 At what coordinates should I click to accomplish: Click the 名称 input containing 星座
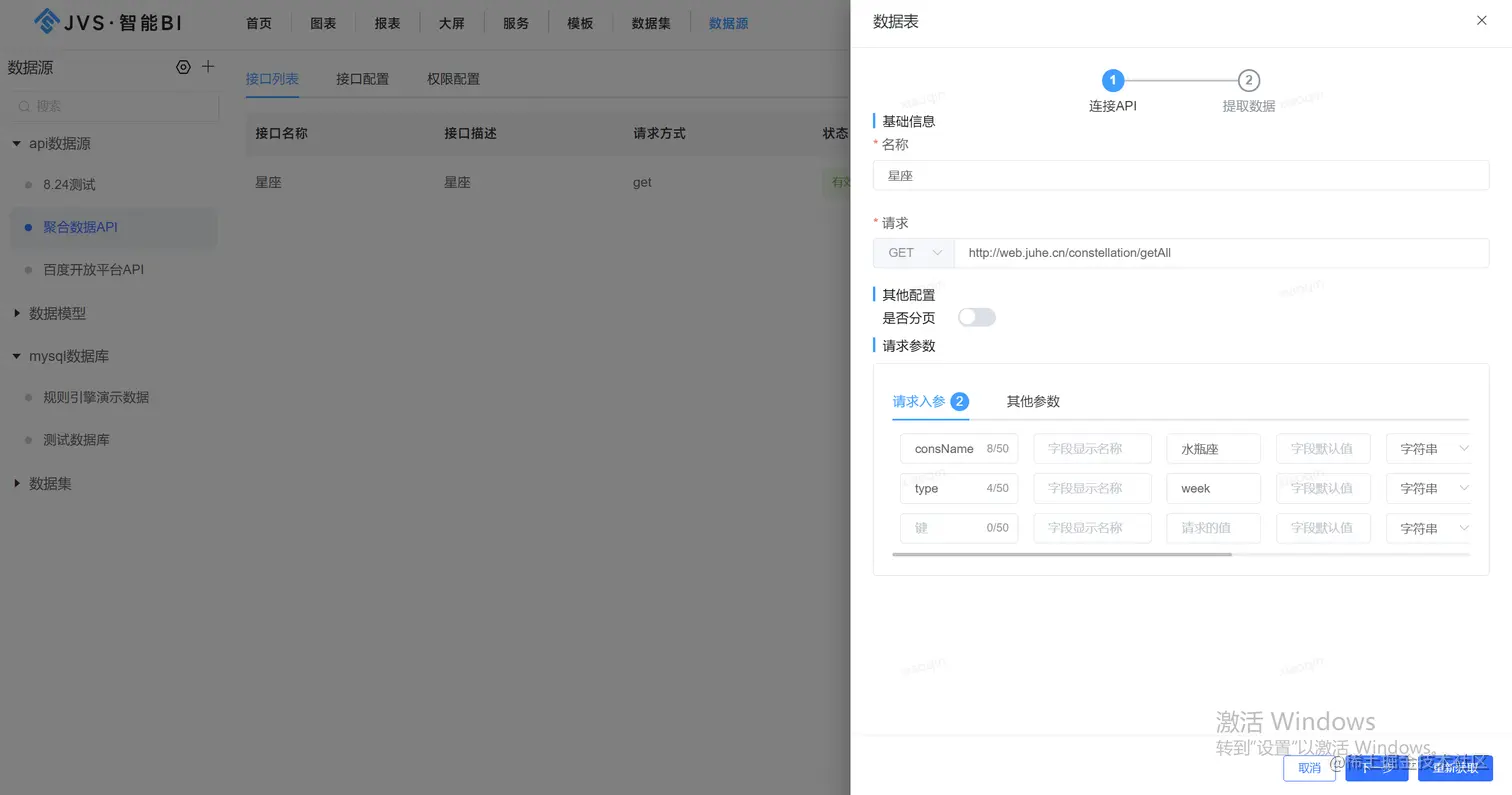1181,175
